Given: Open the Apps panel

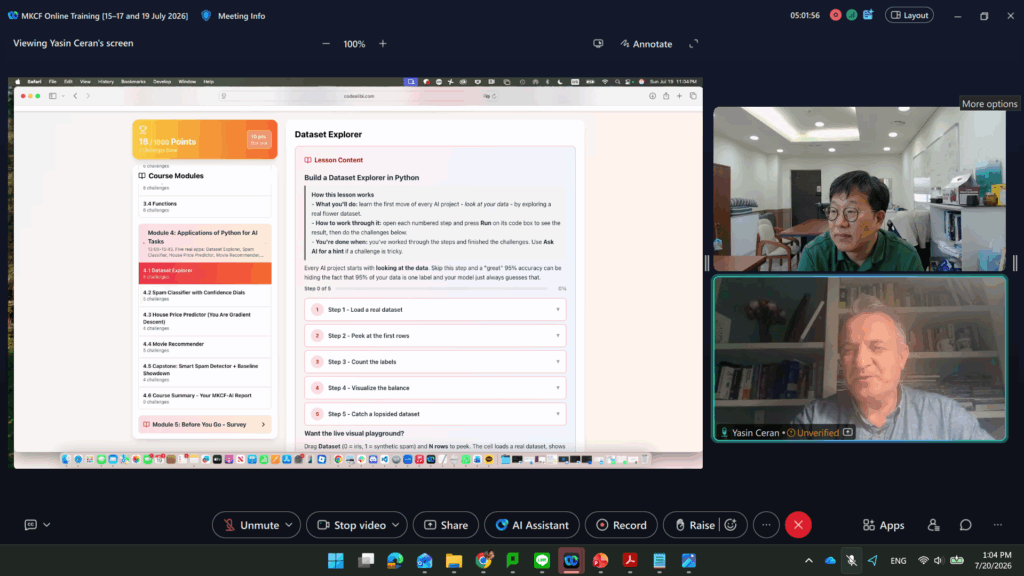Looking at the screenshot, I should coord(884,525).
